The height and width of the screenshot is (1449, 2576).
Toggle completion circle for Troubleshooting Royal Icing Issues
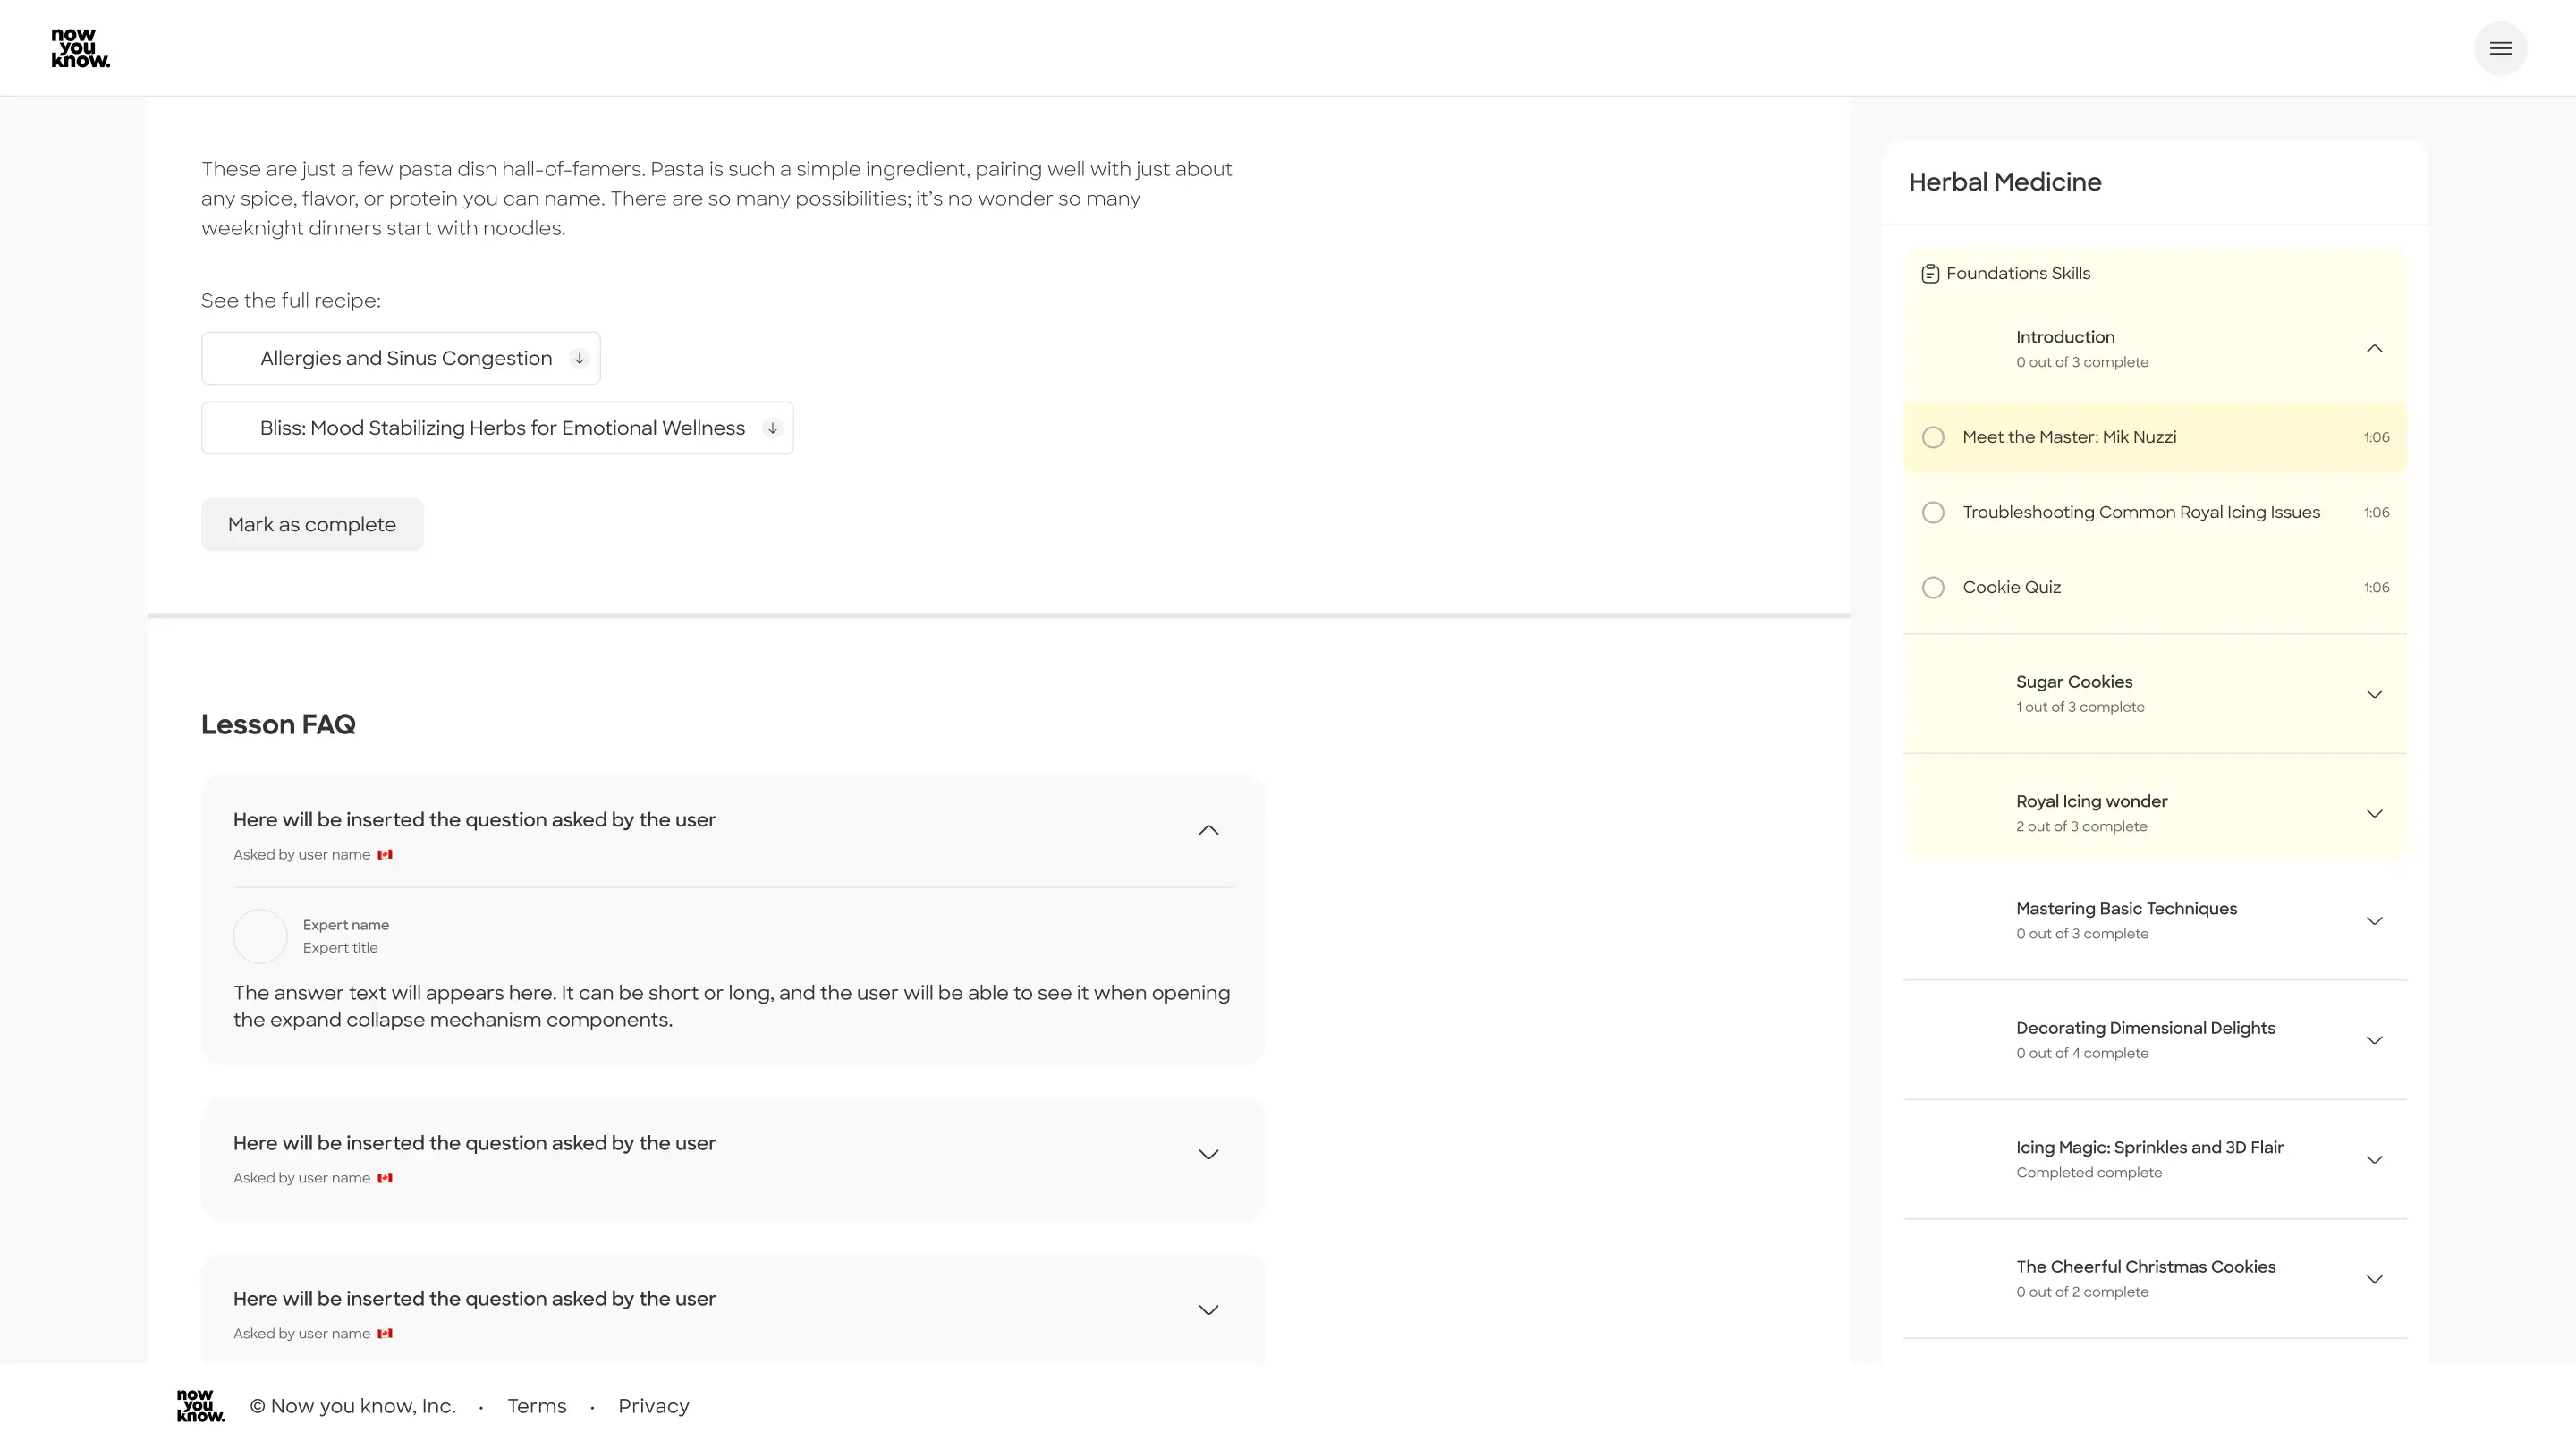(1933, 512)
